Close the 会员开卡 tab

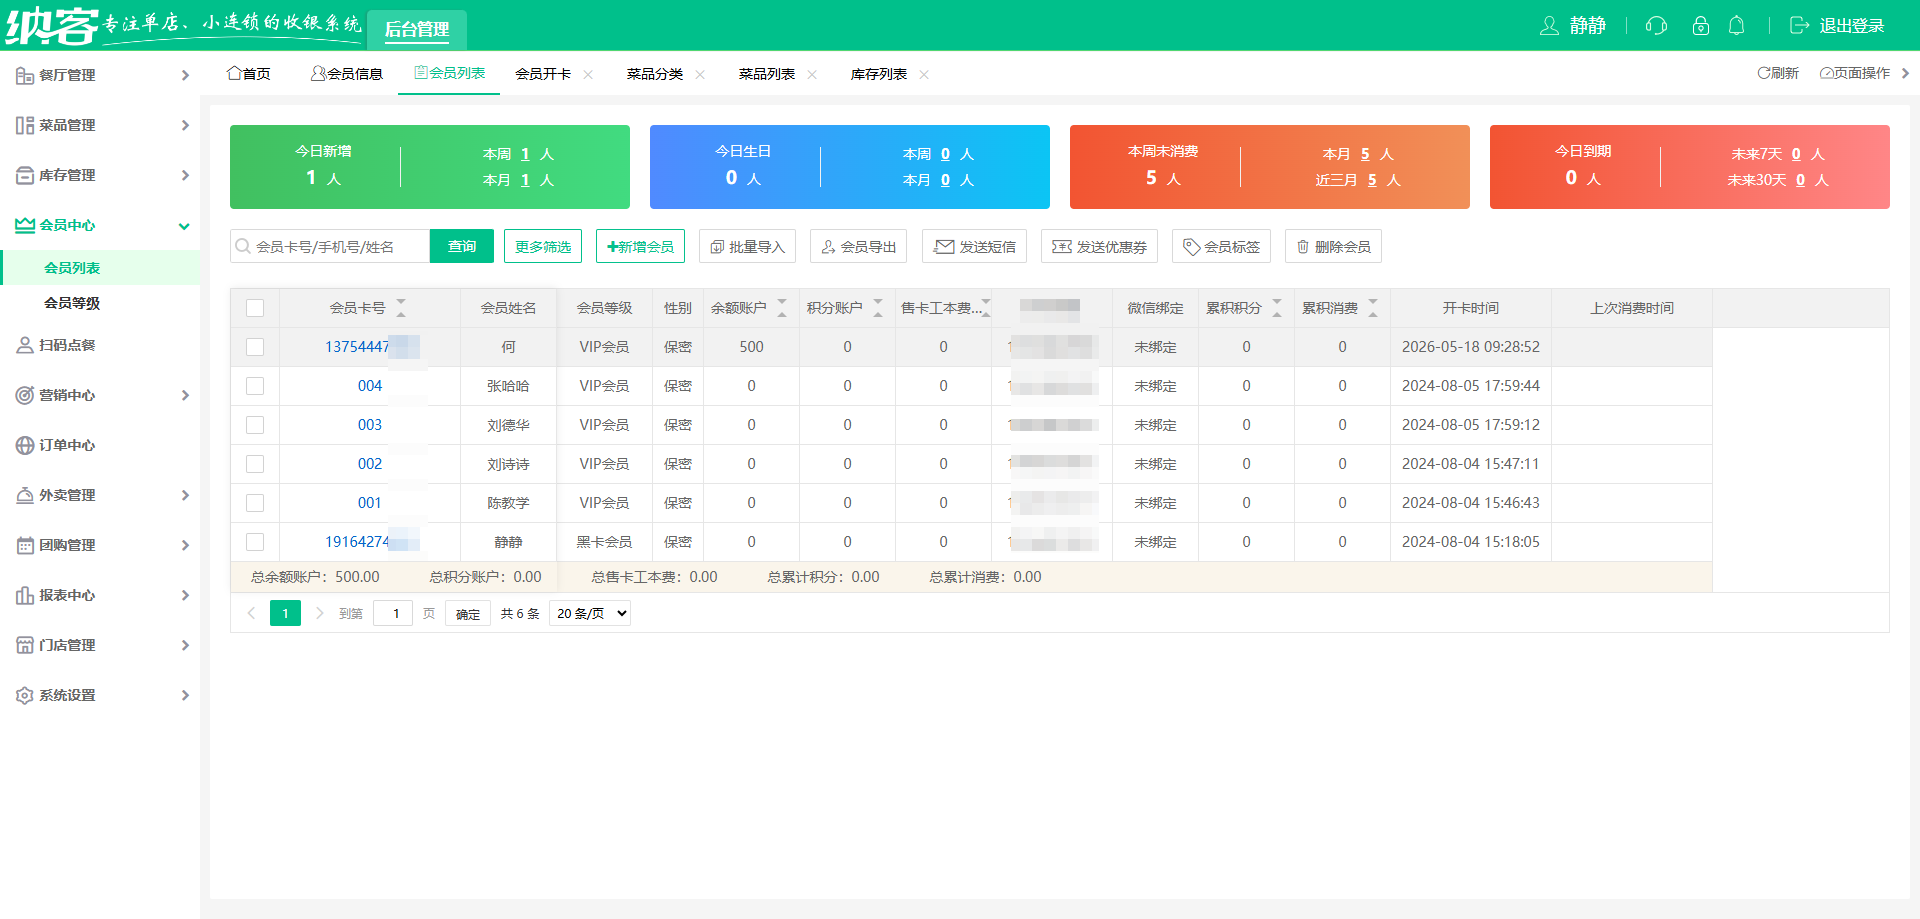coord(588,74)
